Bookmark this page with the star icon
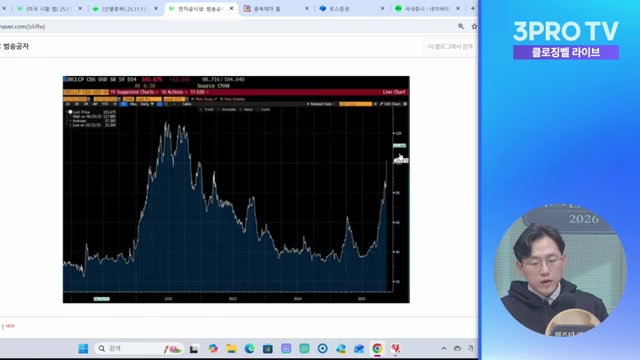Viewport: 640px width, 360px height. point(474,27)
